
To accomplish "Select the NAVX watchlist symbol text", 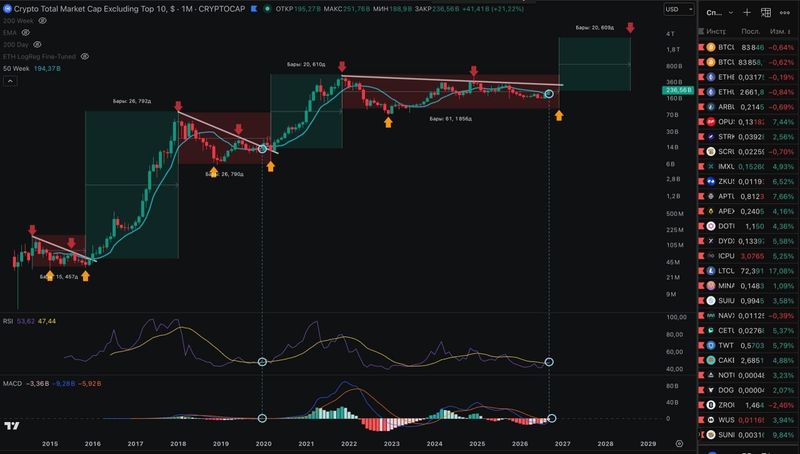I will point(726,316).
